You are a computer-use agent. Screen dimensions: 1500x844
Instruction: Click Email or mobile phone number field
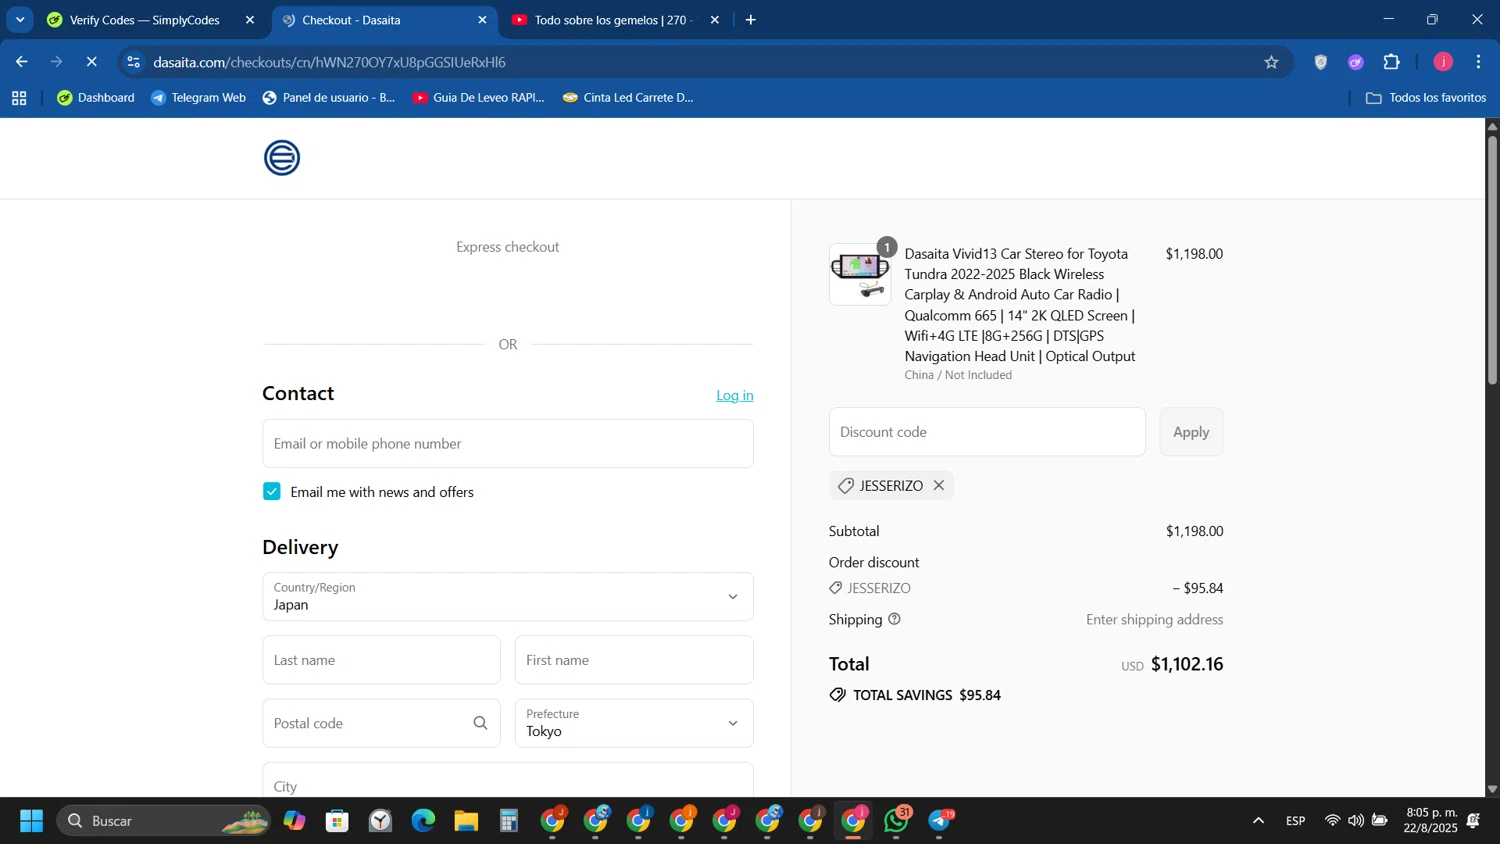[x=508, y=444]
